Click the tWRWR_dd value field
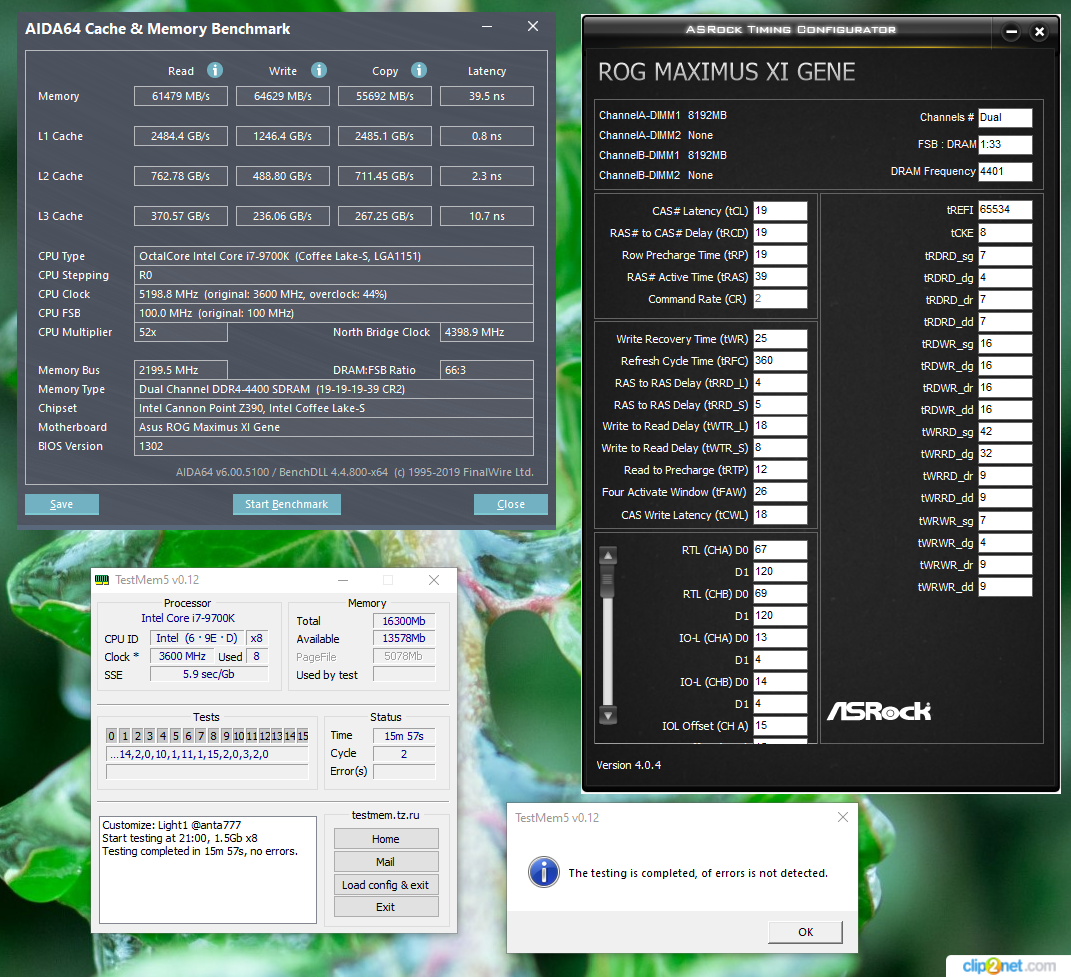1071x977 pixels. coord(1005,586)
